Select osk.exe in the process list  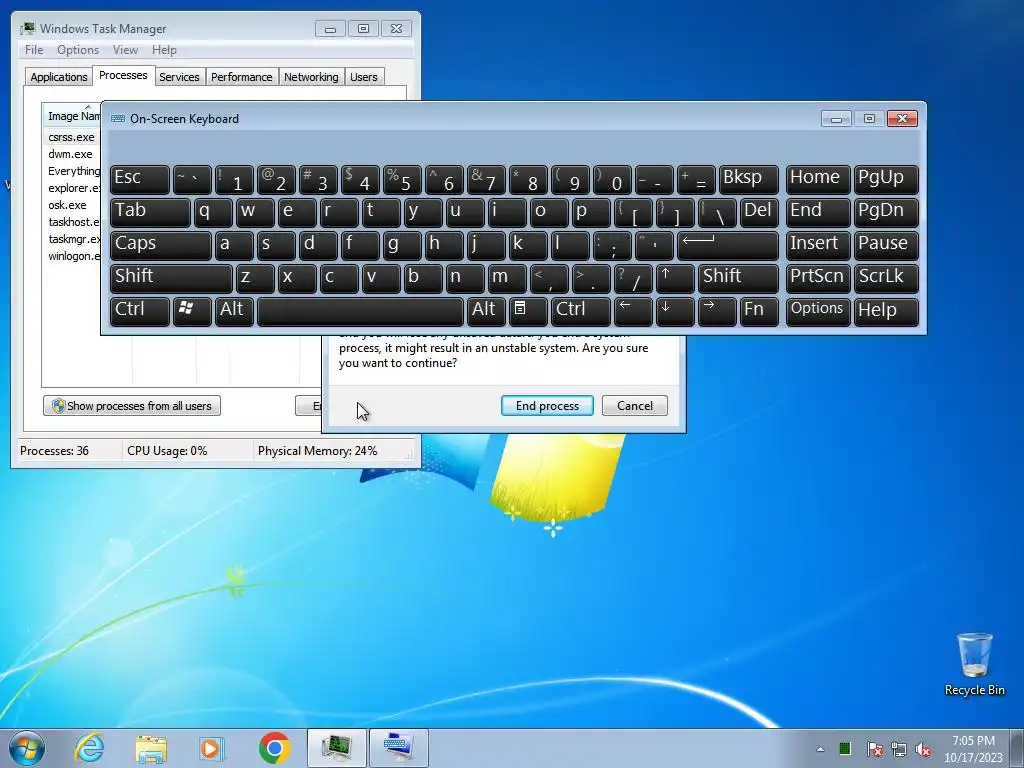[x=67, y=205]
